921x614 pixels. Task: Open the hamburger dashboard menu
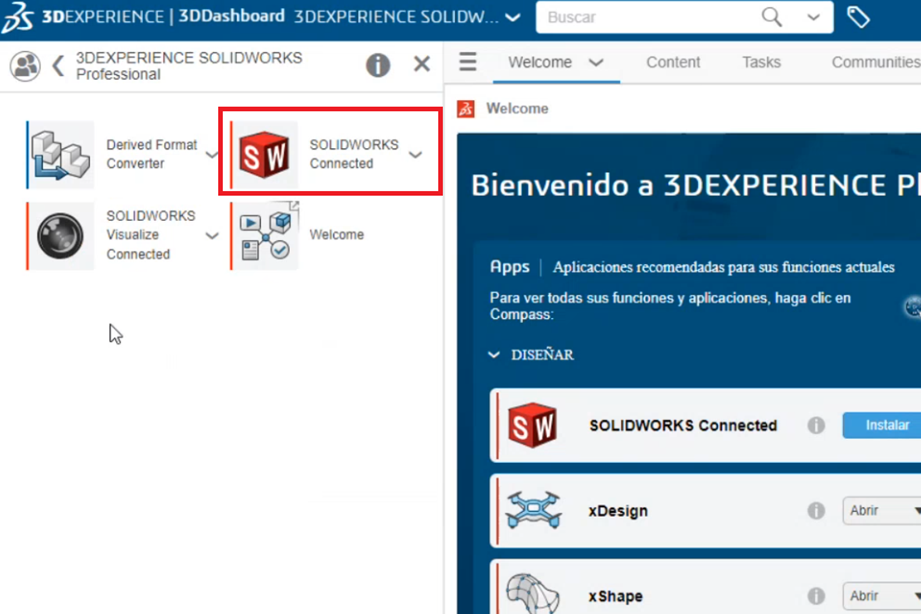coord(468,62)
